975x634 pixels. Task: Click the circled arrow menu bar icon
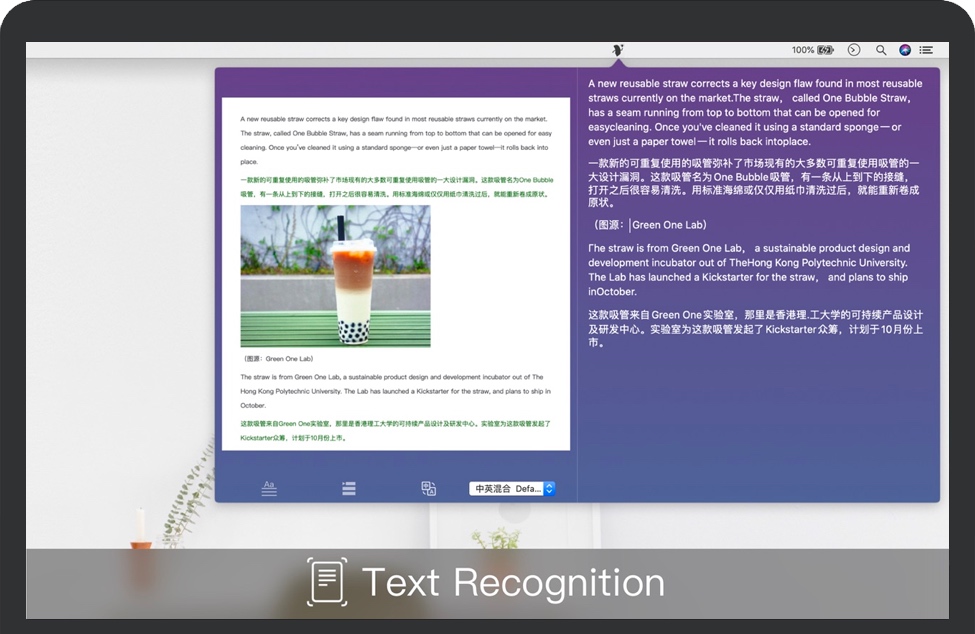pyautogui.click(x=853, y=49)
